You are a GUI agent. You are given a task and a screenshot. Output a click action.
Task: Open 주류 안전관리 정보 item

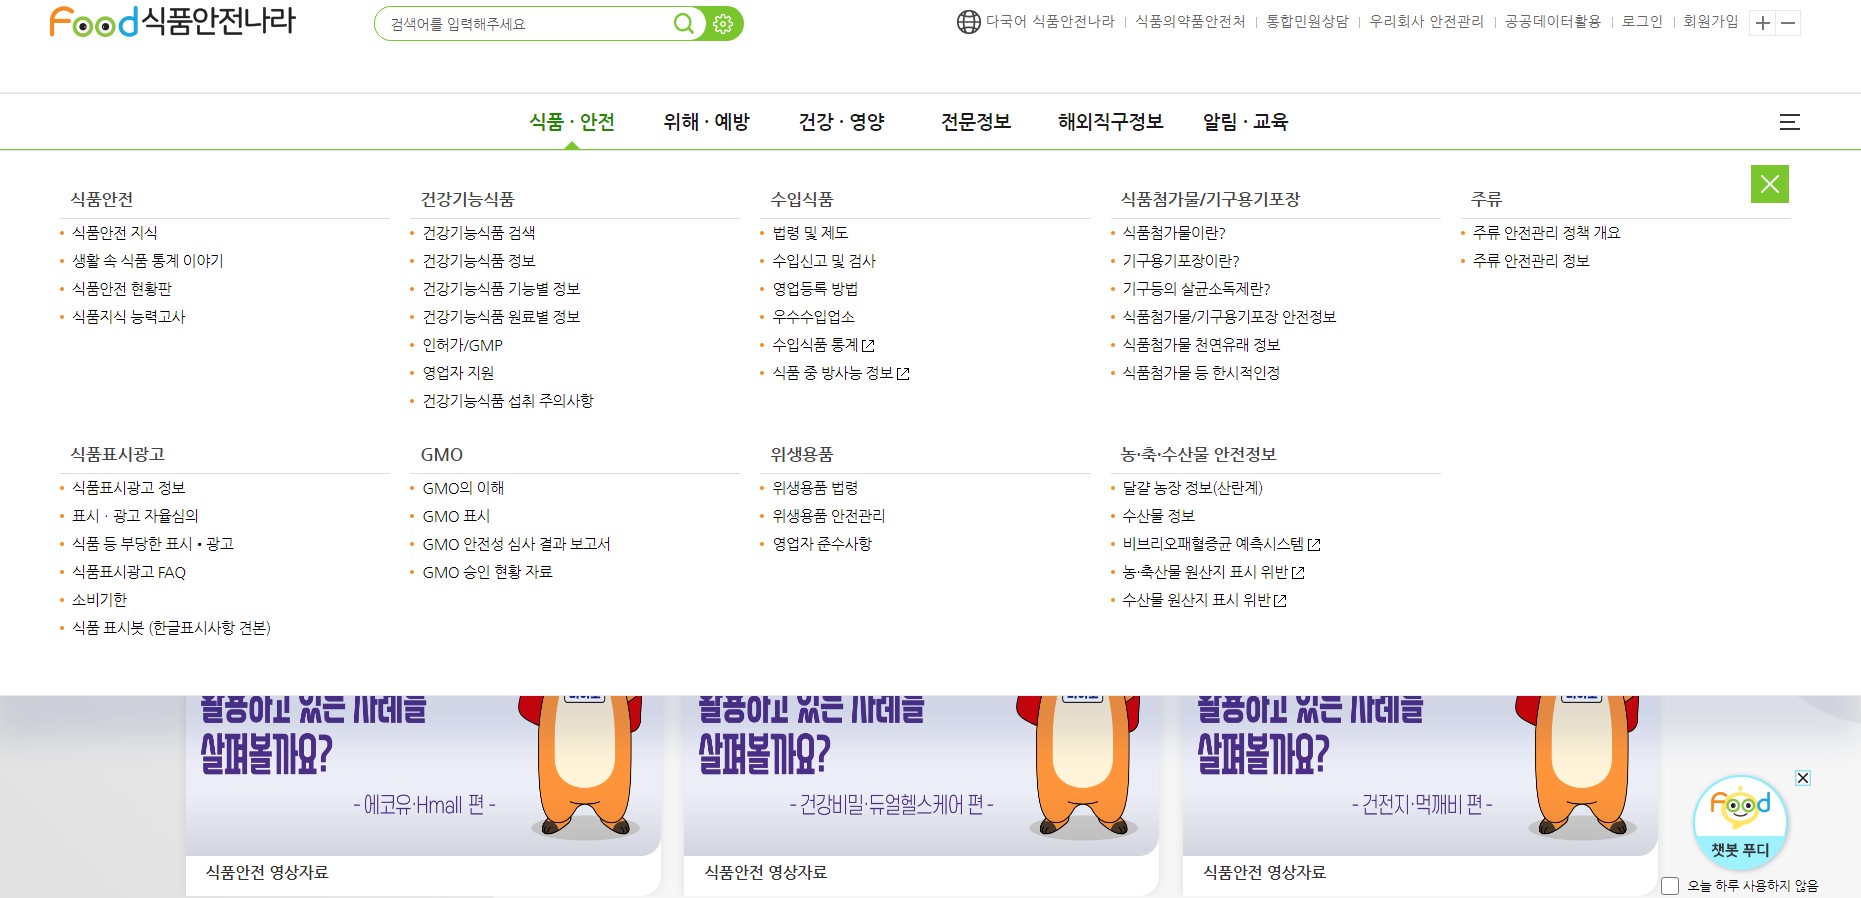[x=1531, y=261]
